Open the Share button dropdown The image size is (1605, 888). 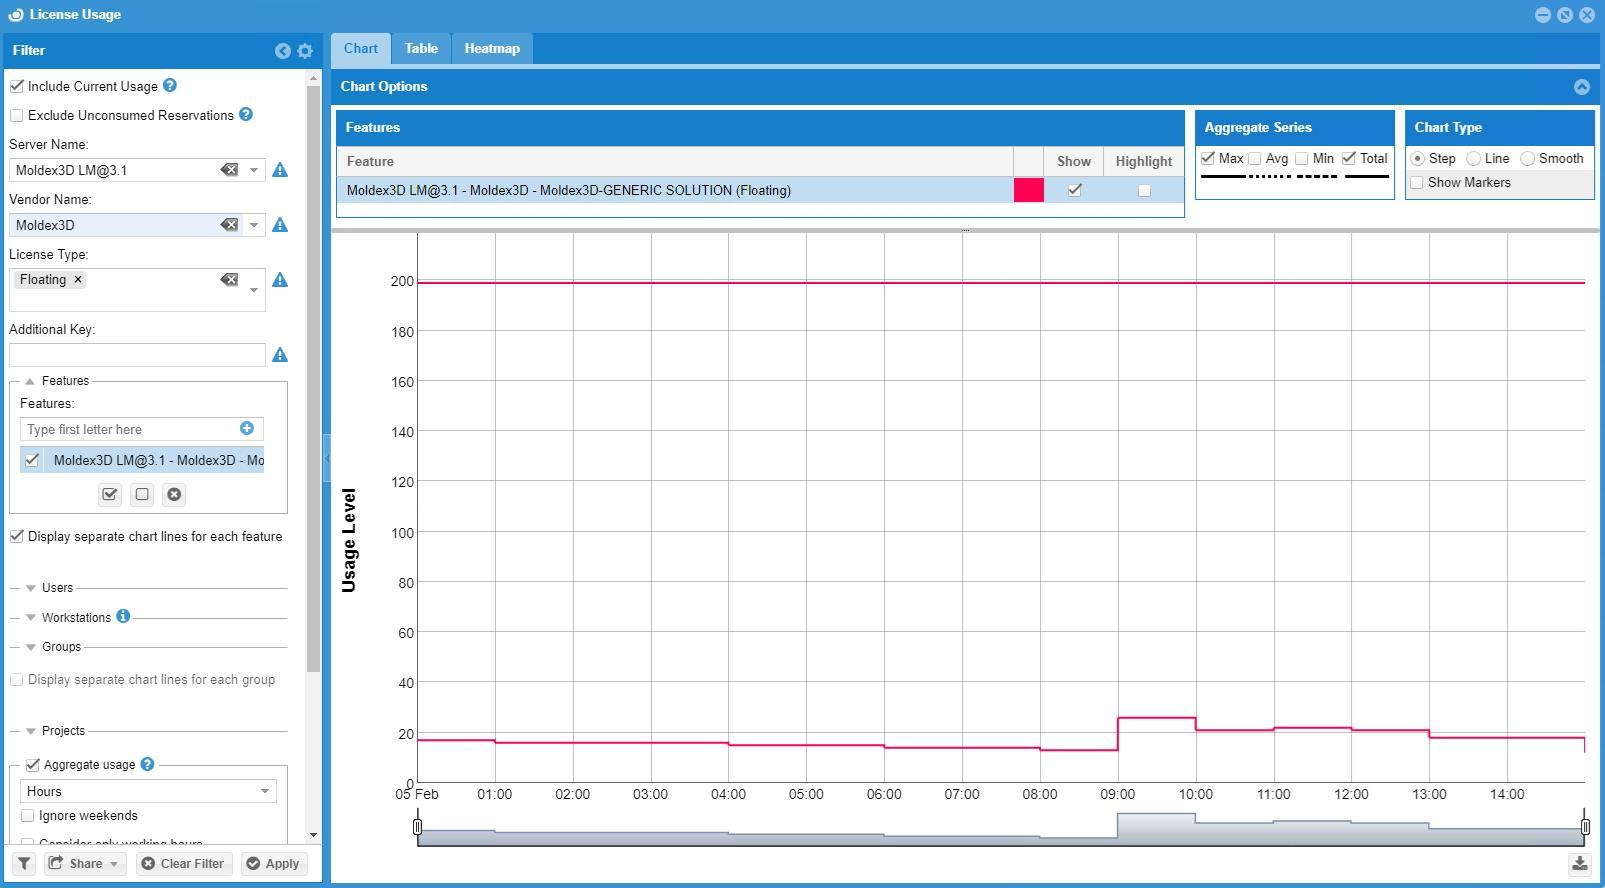click(84, 864)
